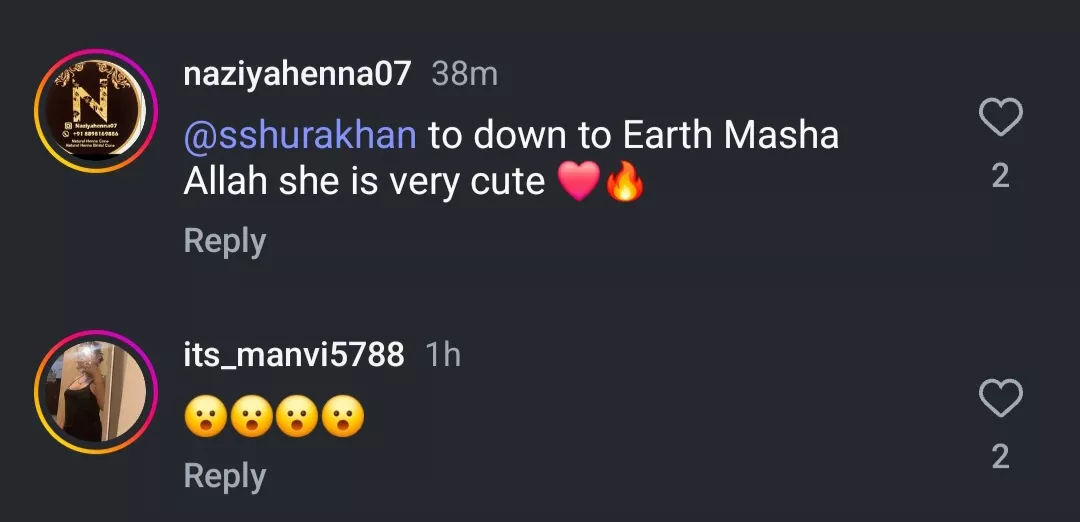Open the @sshurakhan mention

click(x=300, y=135)
